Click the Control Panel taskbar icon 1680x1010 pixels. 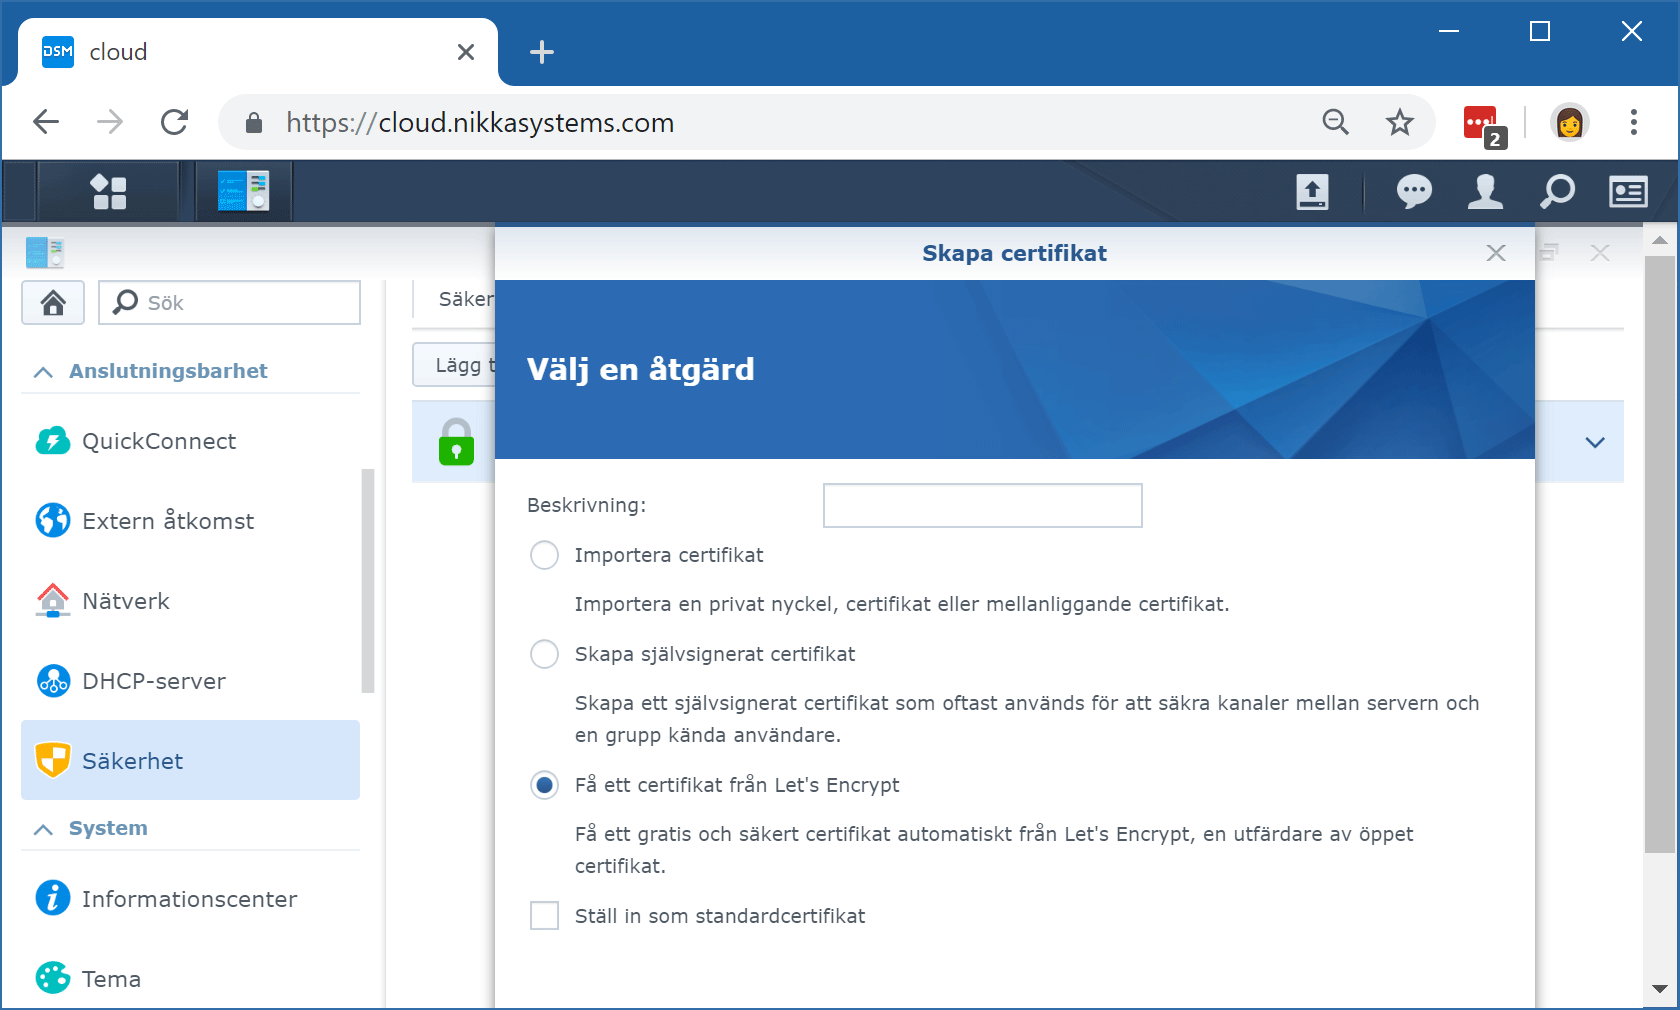[x=244, y=191]
